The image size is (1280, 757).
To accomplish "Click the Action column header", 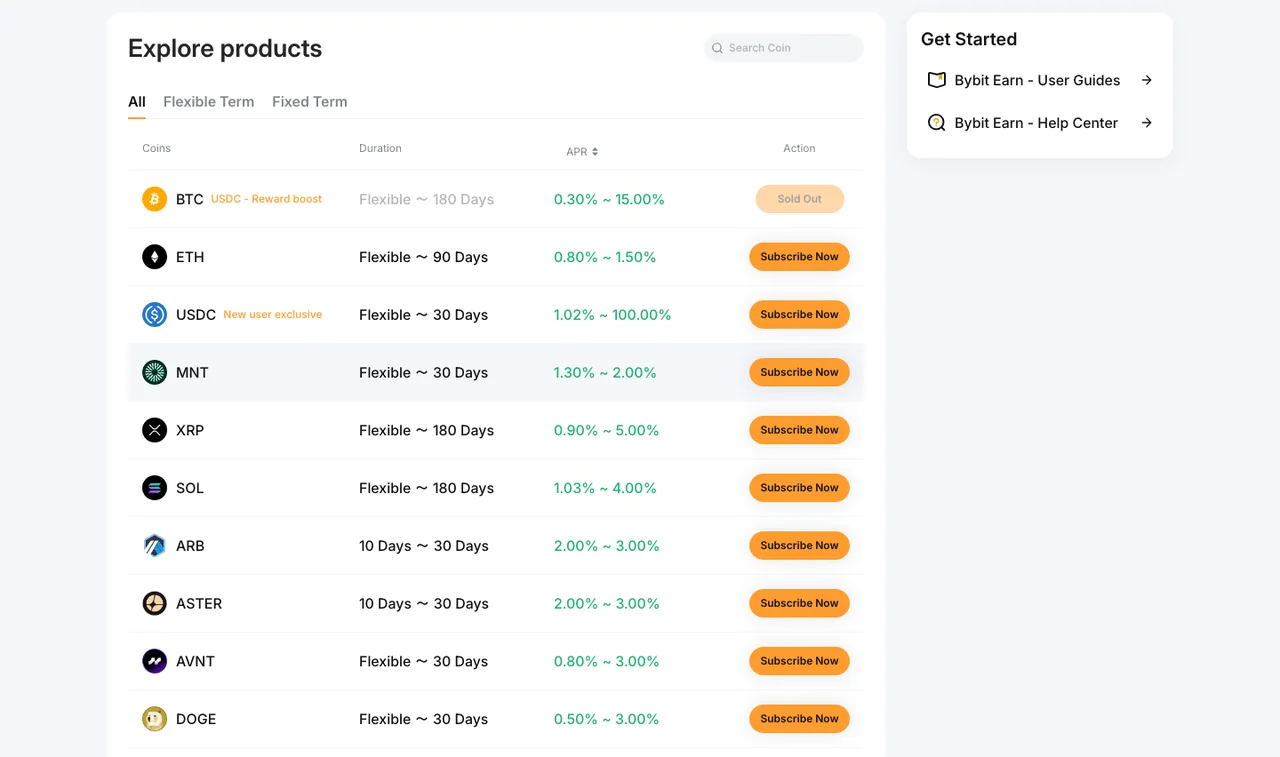I will (x=799, y=148).
